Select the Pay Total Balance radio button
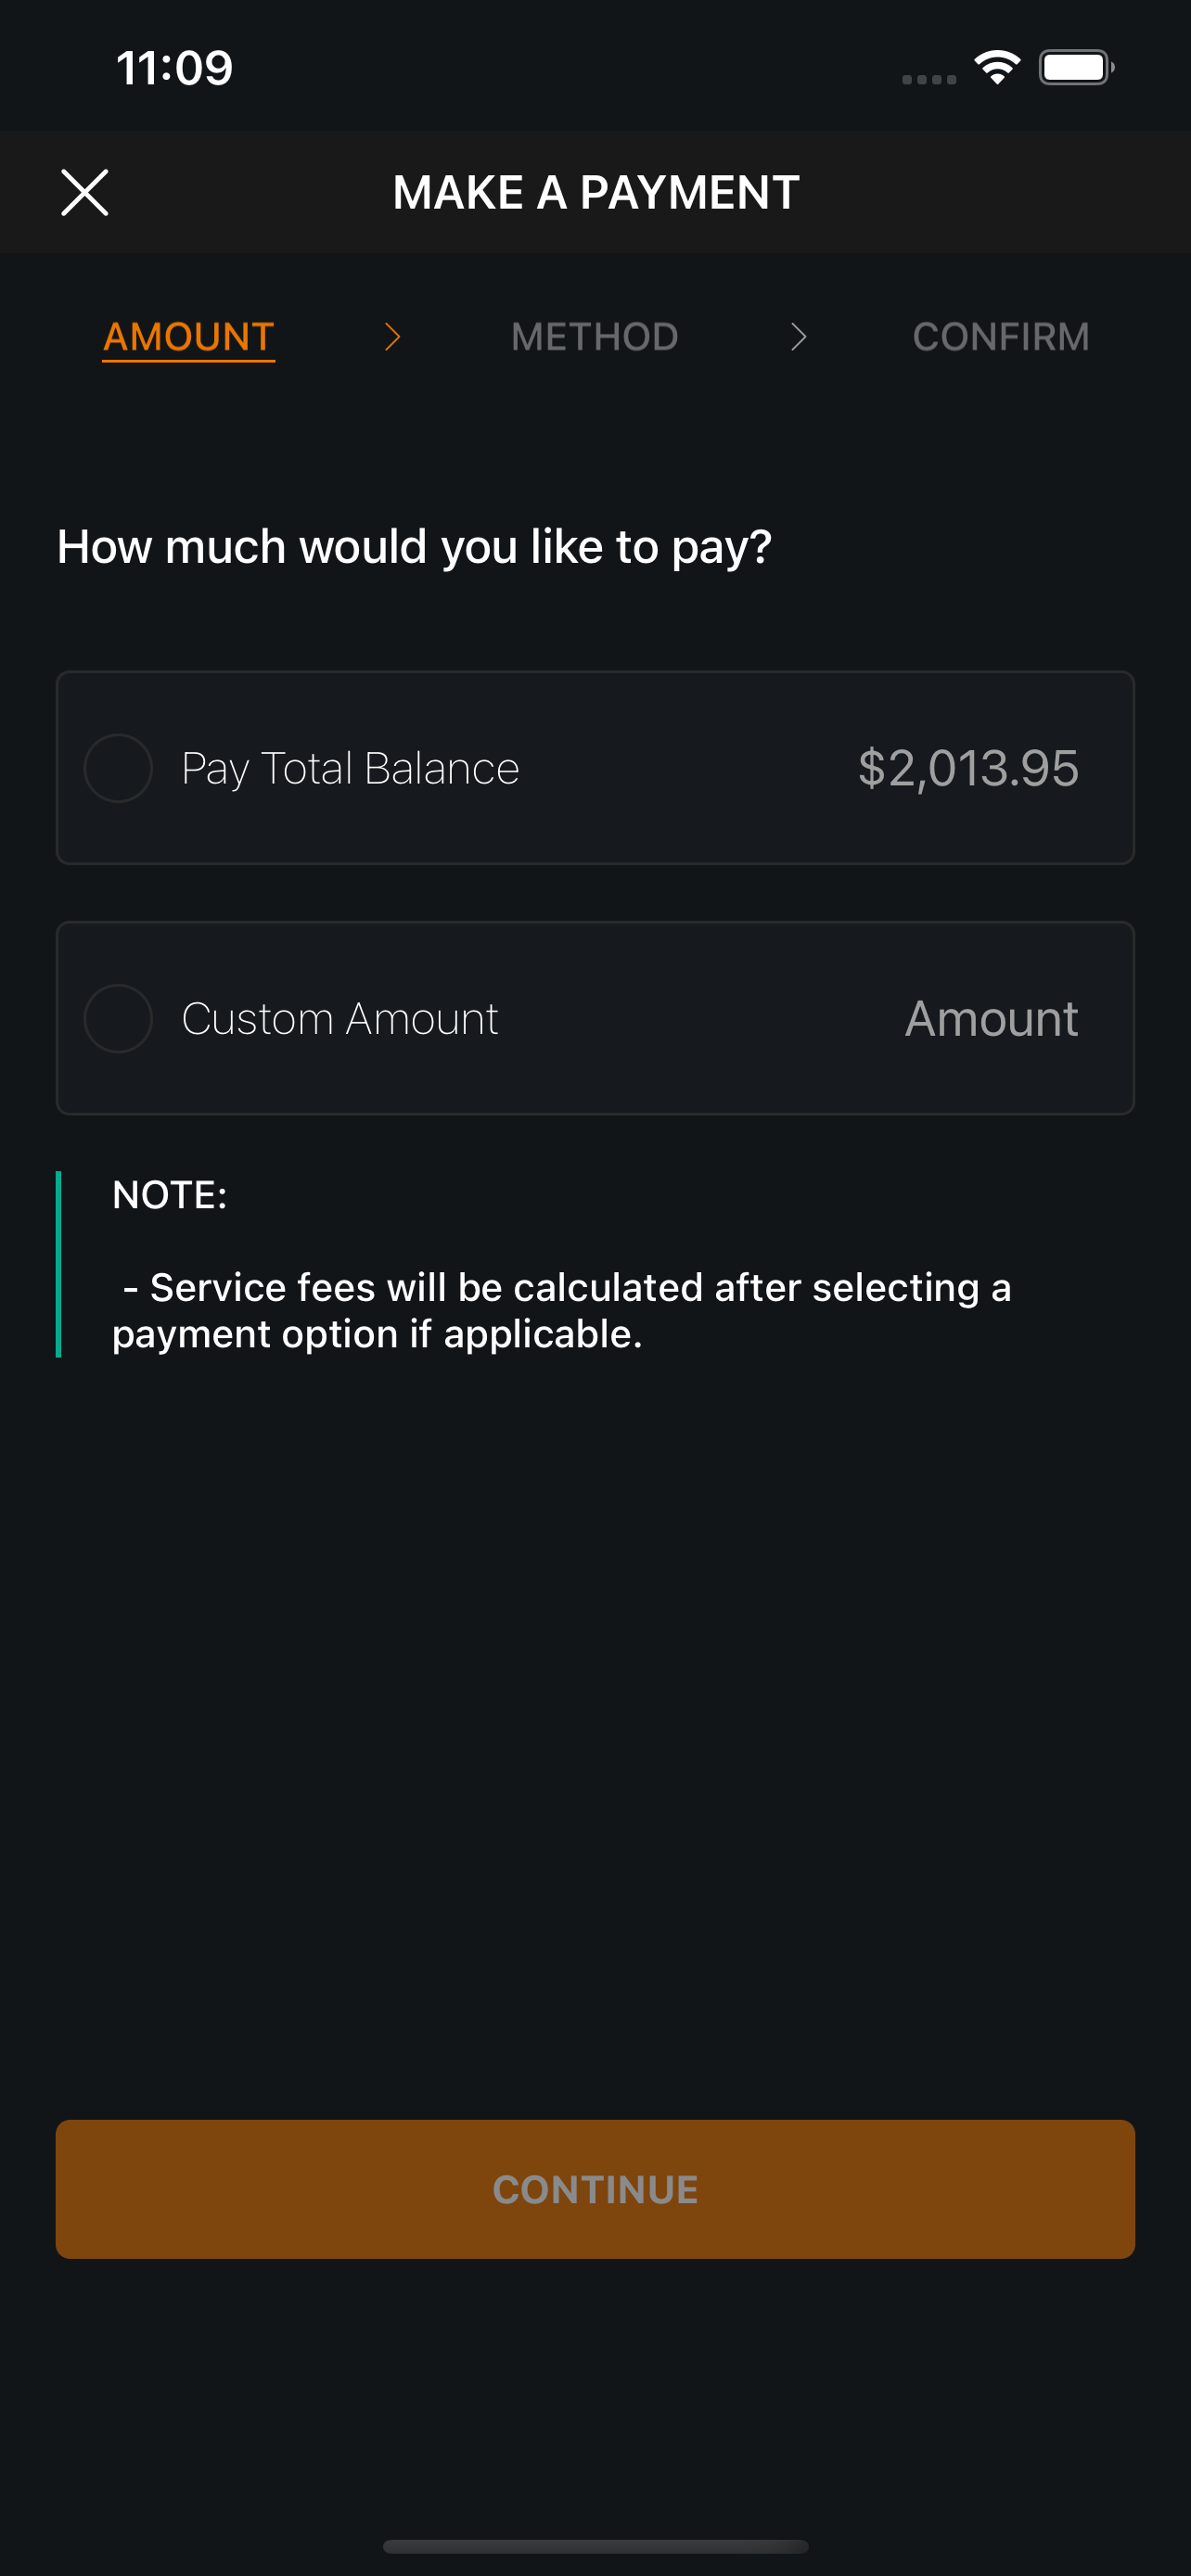 (118, 768)
